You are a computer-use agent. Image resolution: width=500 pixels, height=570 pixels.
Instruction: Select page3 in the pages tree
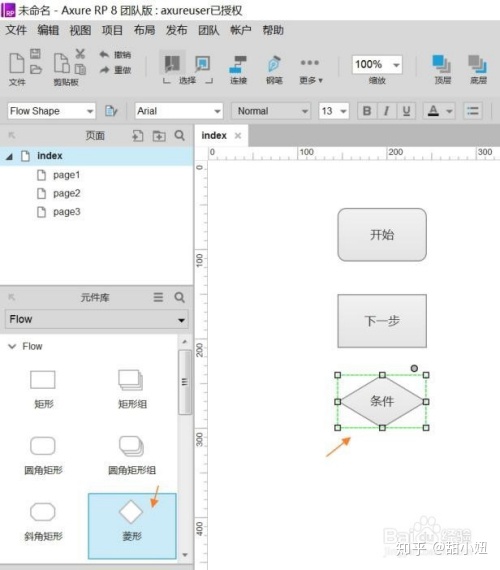pos(66,212)
